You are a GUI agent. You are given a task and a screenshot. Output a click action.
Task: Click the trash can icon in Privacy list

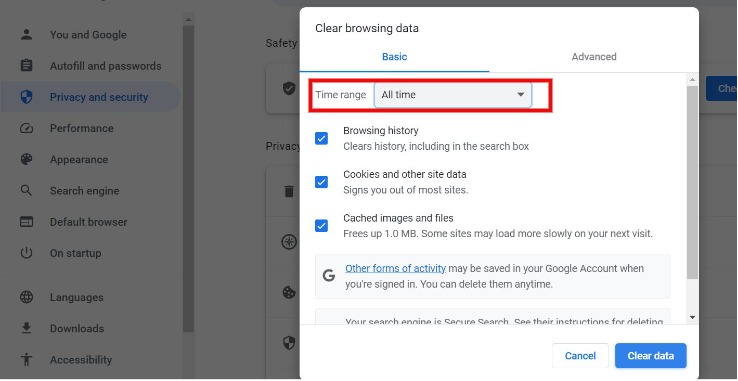tap(289, 191)
